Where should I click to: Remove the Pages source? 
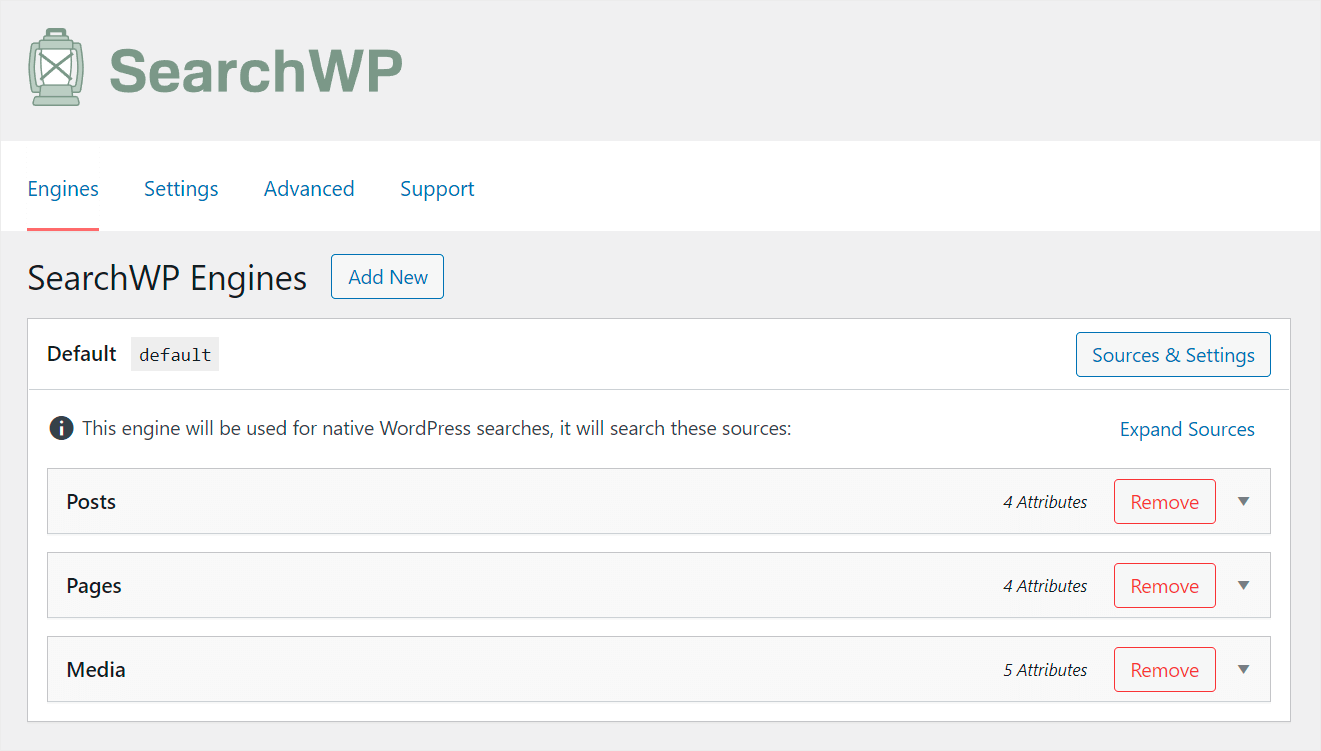tap(1165, 586)
